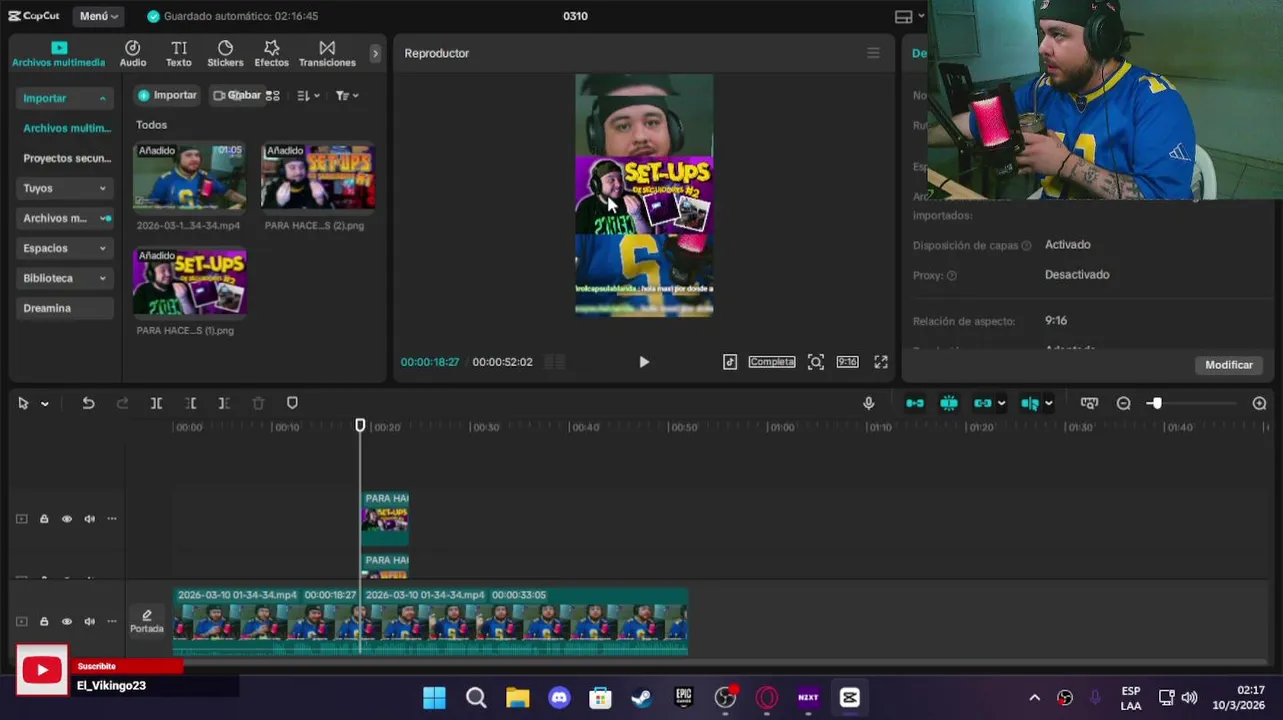The height and width of the screenshot is (720, 1283).
Task: Open the Texto panel
Action: (x=179, y=54)
